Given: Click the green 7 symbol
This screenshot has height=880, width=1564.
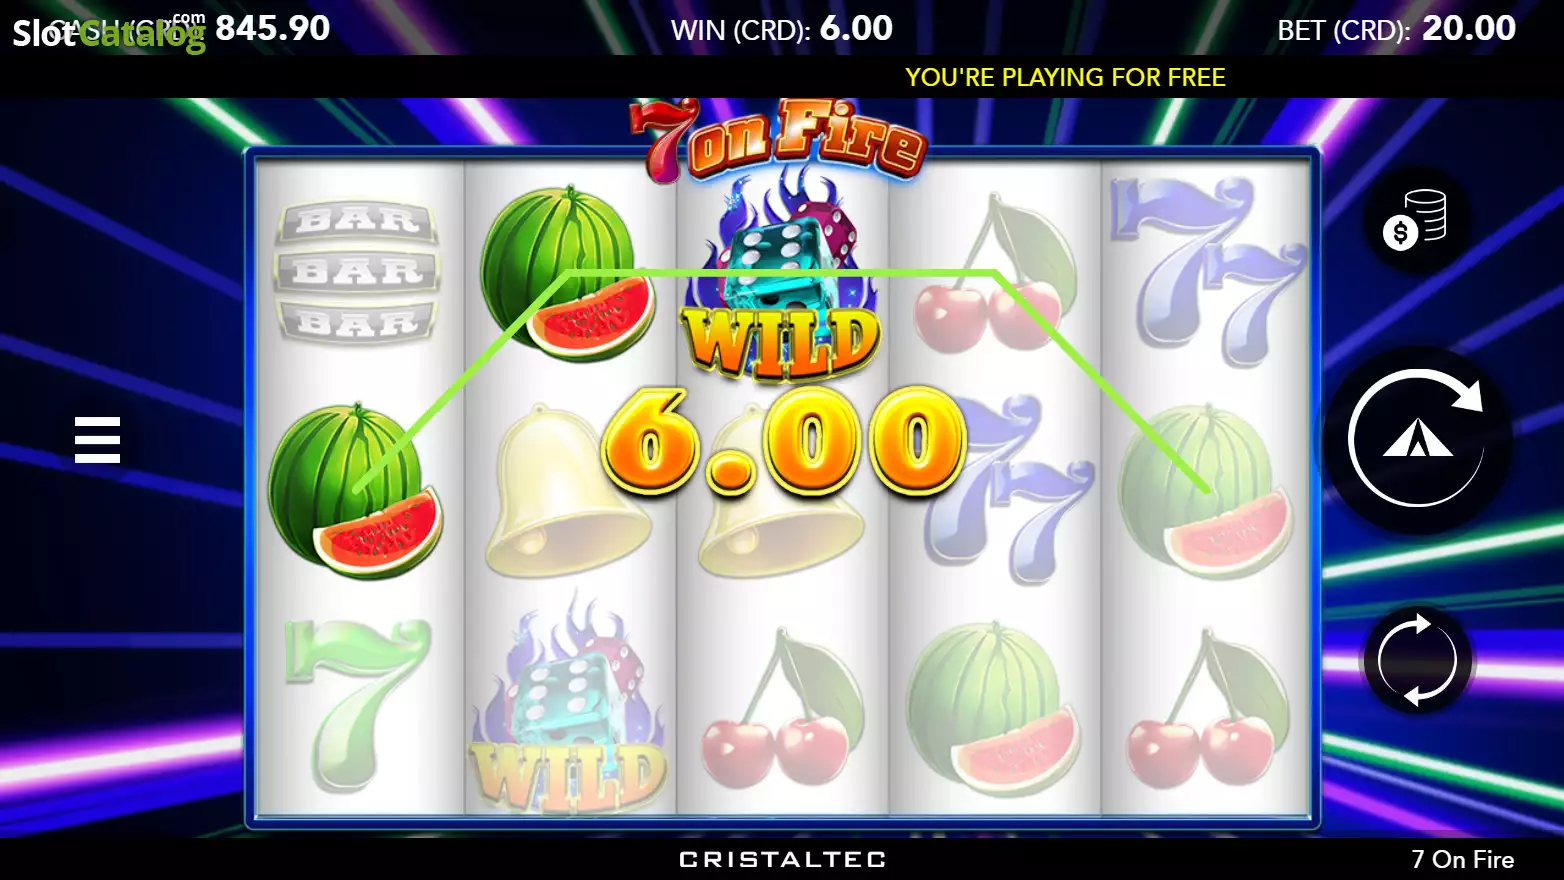Looking at the screenshot, I should 358,704.
